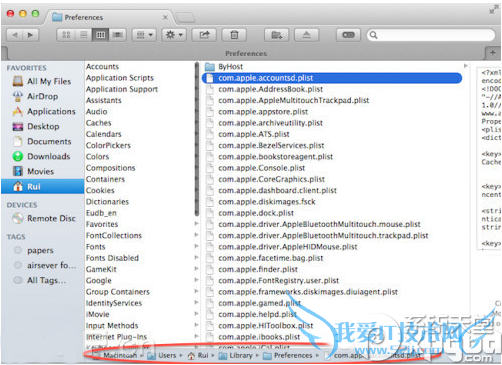
Task: Go to Users in the path bar
Action: (162, 355)
